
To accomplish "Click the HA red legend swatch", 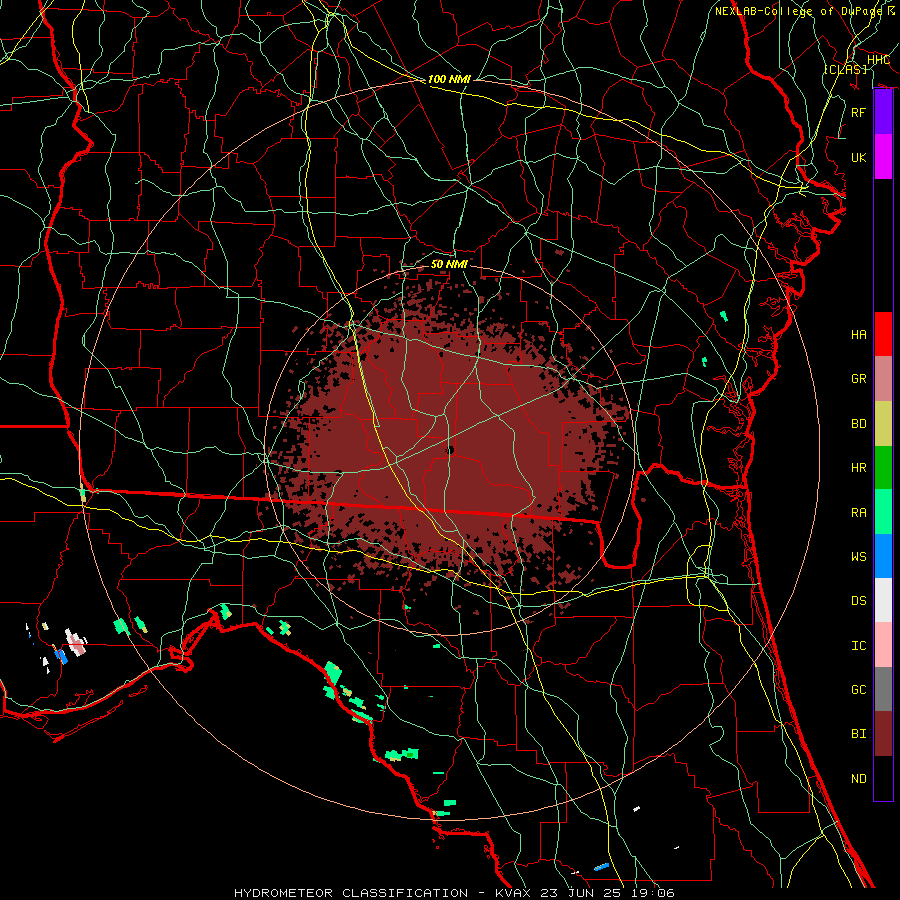I will (883, 334).
